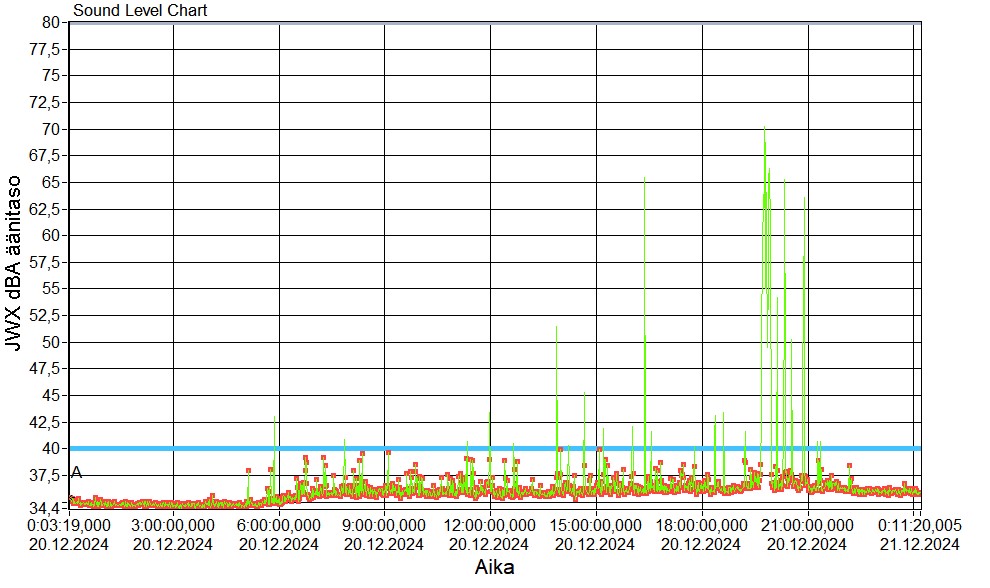
Task: Click the 51.5 dBA spike before 15:00
Action: pyautogui.click(x=556, y=328)
